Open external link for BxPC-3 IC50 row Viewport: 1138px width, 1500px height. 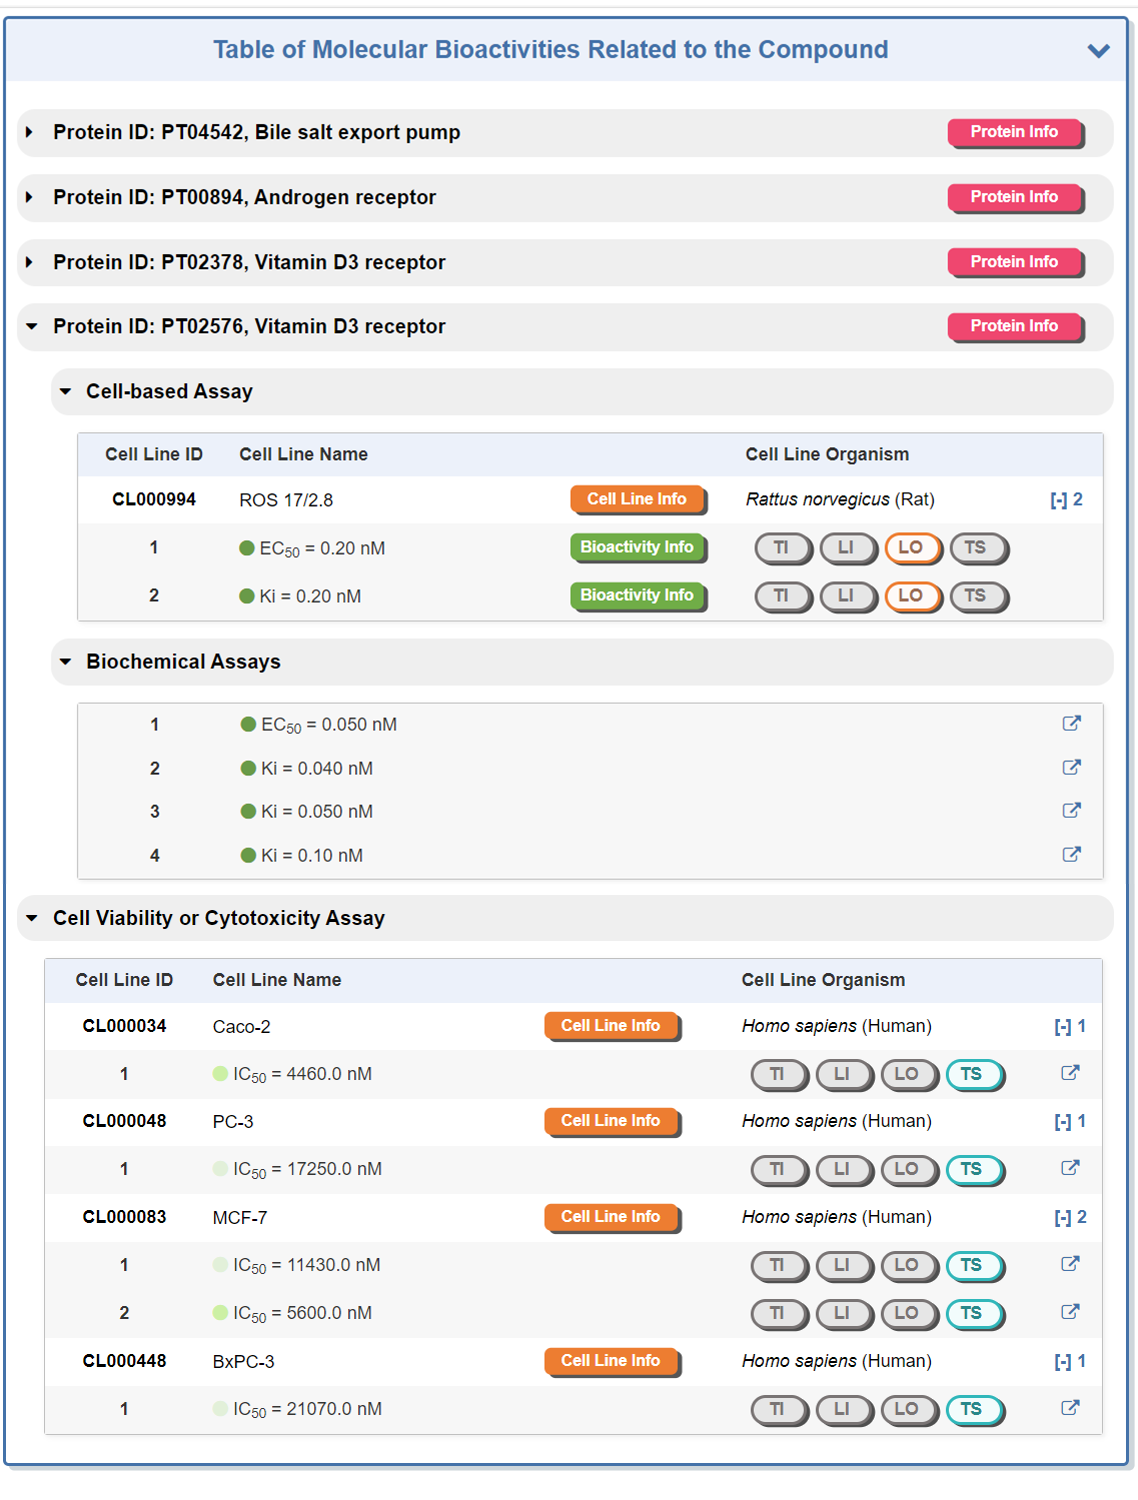click(1069, 1408)
